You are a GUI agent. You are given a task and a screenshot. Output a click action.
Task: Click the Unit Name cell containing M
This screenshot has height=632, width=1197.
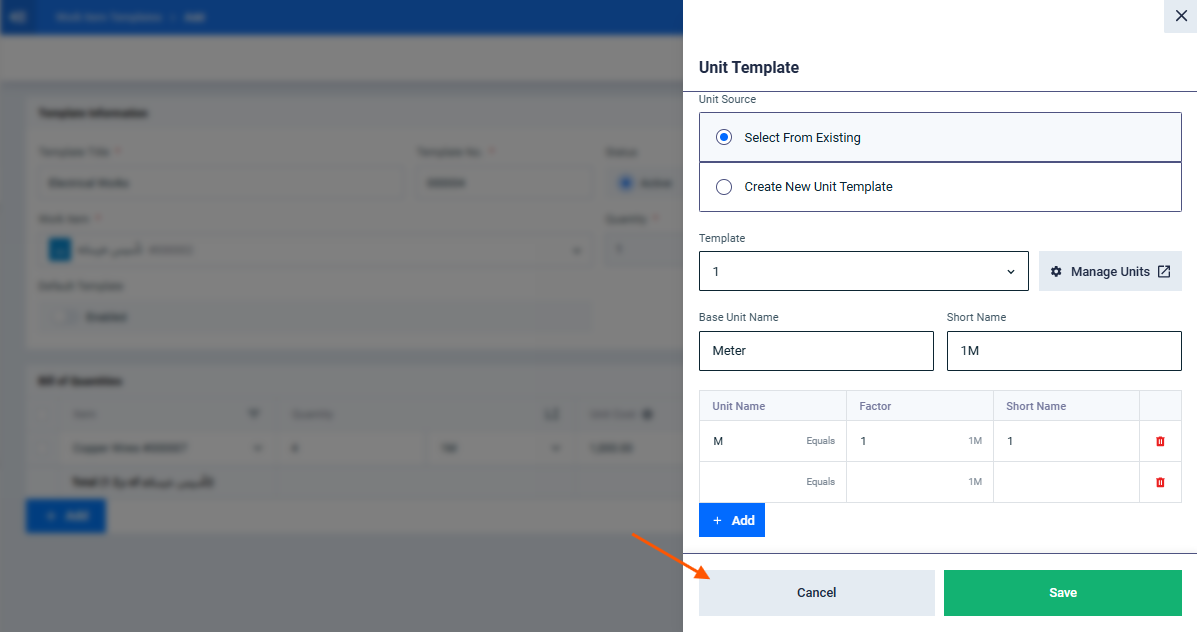773,441
